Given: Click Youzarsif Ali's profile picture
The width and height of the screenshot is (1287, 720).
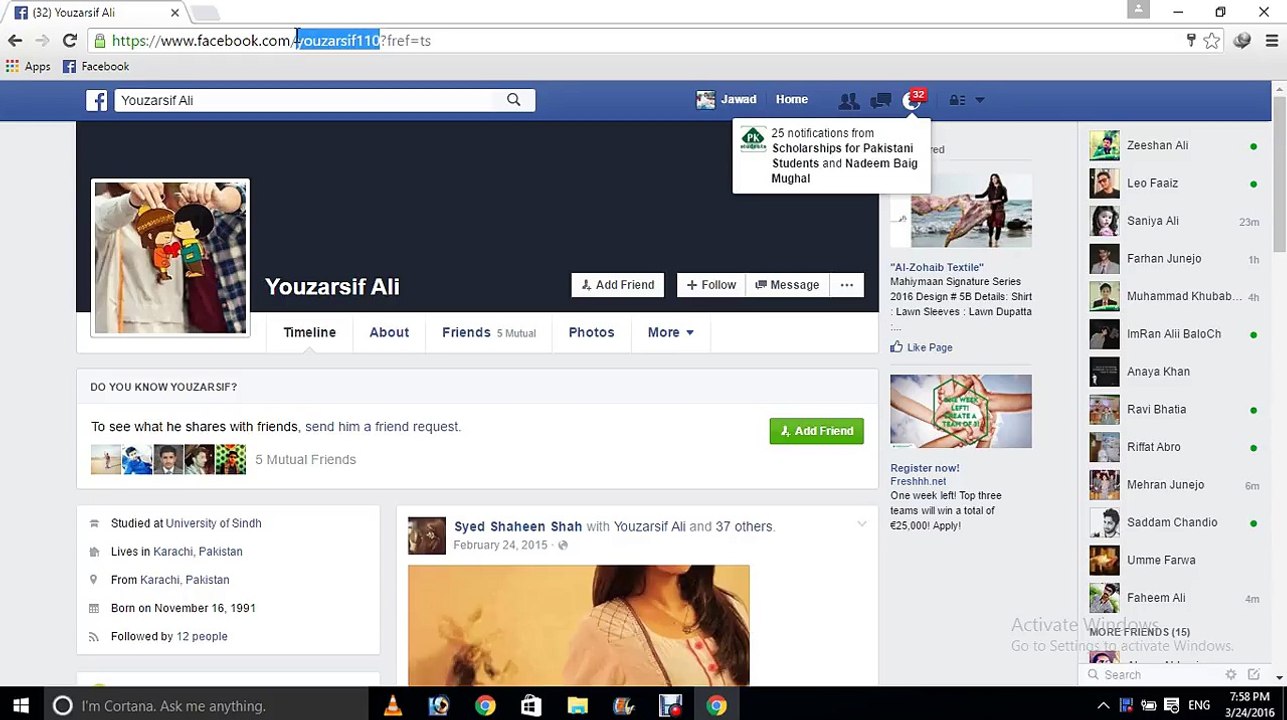Looking at the screenshot, I should (x=170, y=258).
